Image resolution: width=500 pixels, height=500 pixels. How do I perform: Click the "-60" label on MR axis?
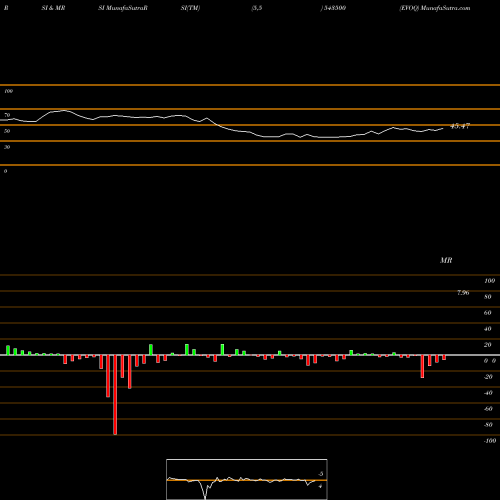(x=488, y=409)
